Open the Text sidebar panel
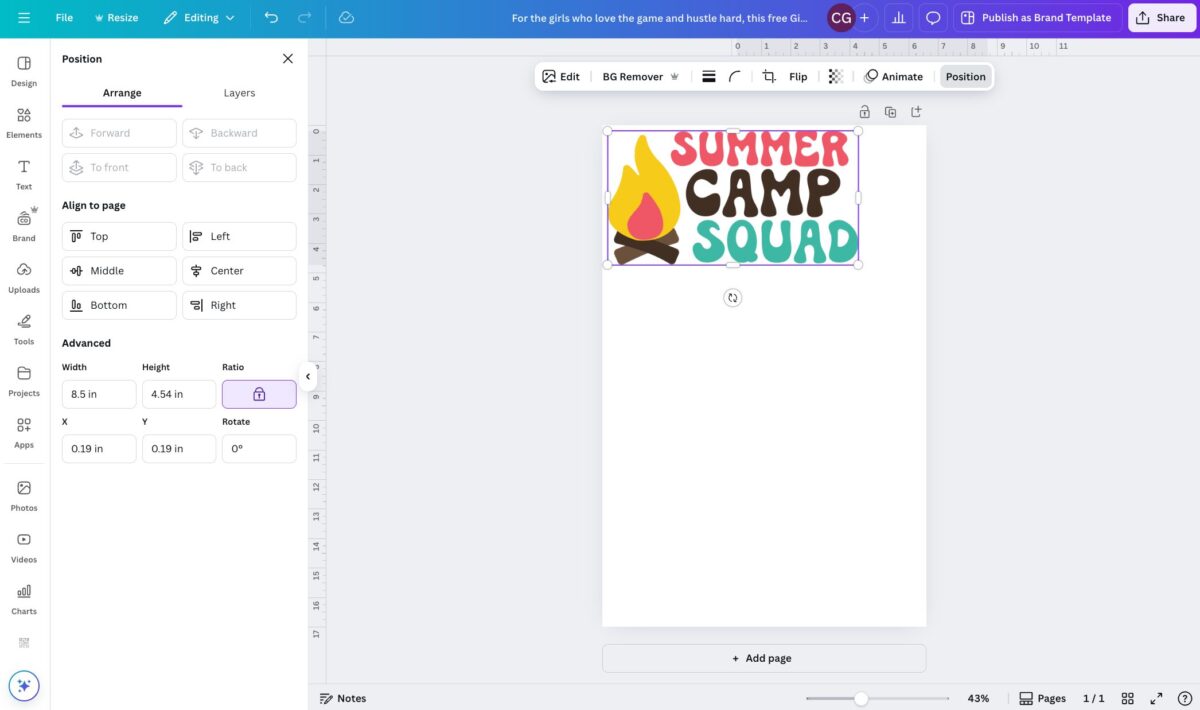Image resolution: width=1200 pixels, height=710 pixels. point(24,174)
